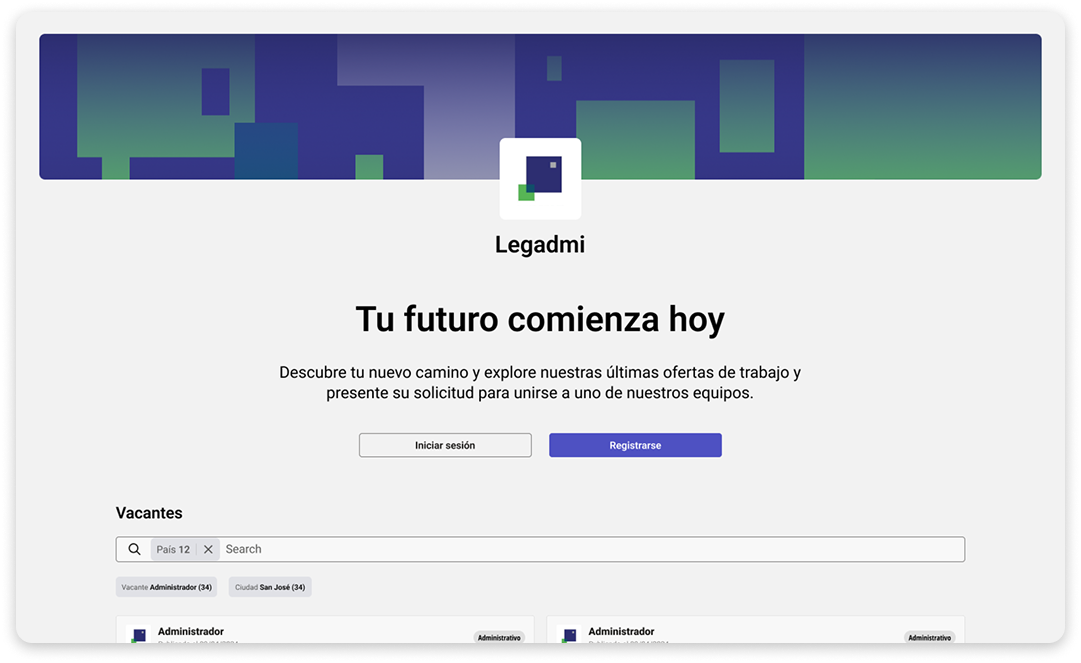Screen dimensions: 1081x663
Task: Click into the Search vacancies field
Action: click(x=590, y=549)
